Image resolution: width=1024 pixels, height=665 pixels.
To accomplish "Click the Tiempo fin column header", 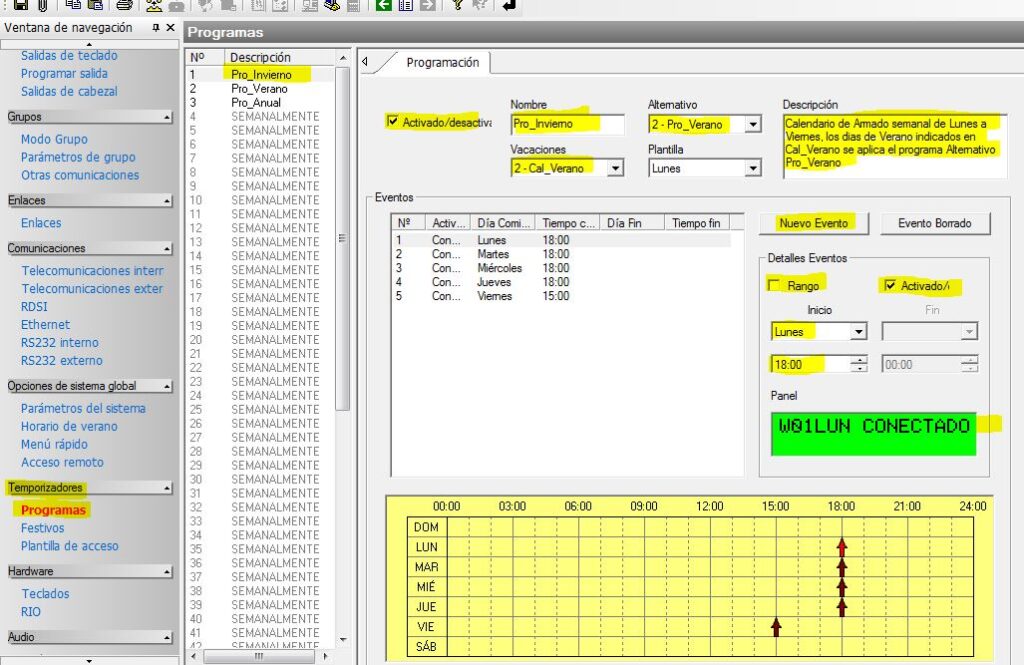I will tap(696, 223).
